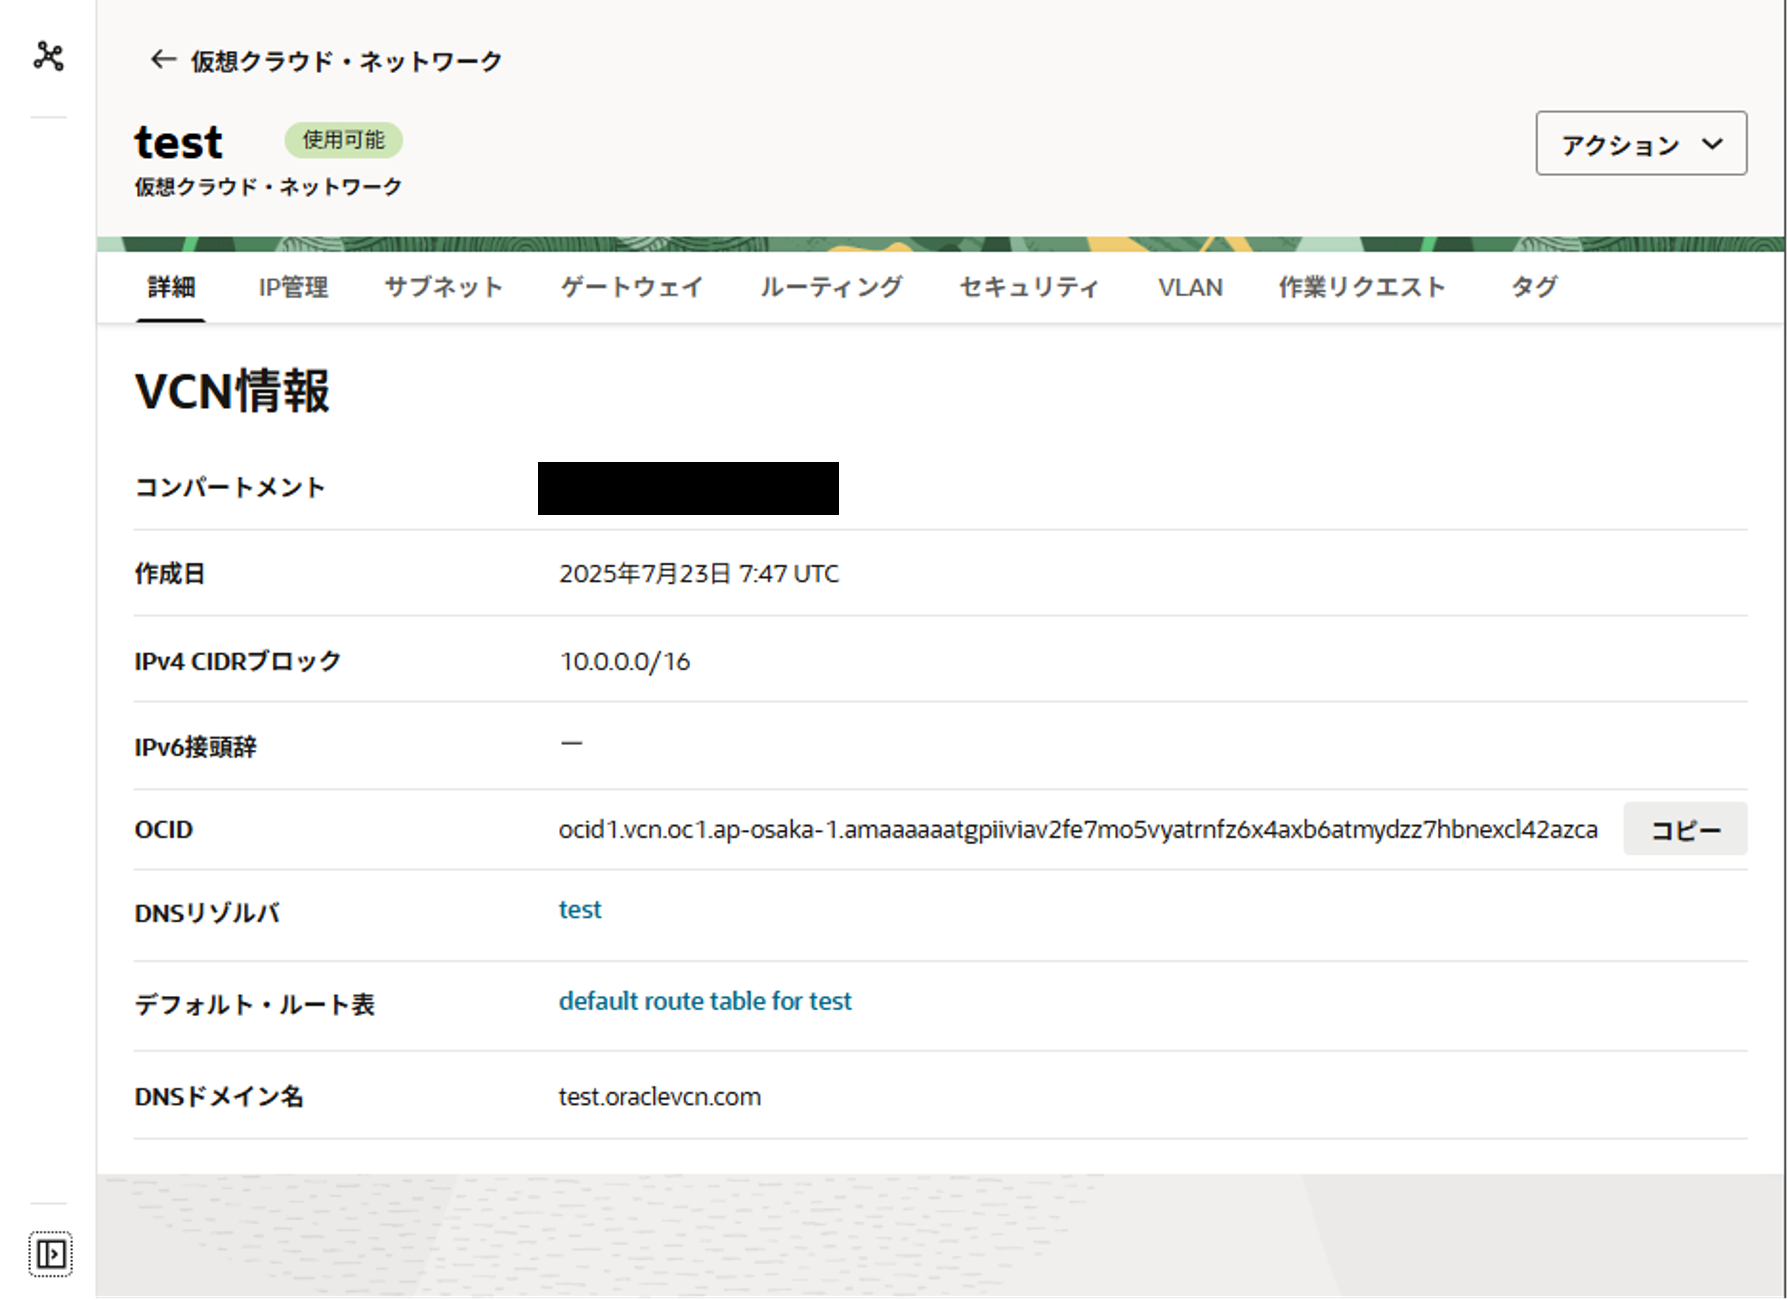Click the OCID value text
Viewport: 1788px width, 1300px height.
1077,830
